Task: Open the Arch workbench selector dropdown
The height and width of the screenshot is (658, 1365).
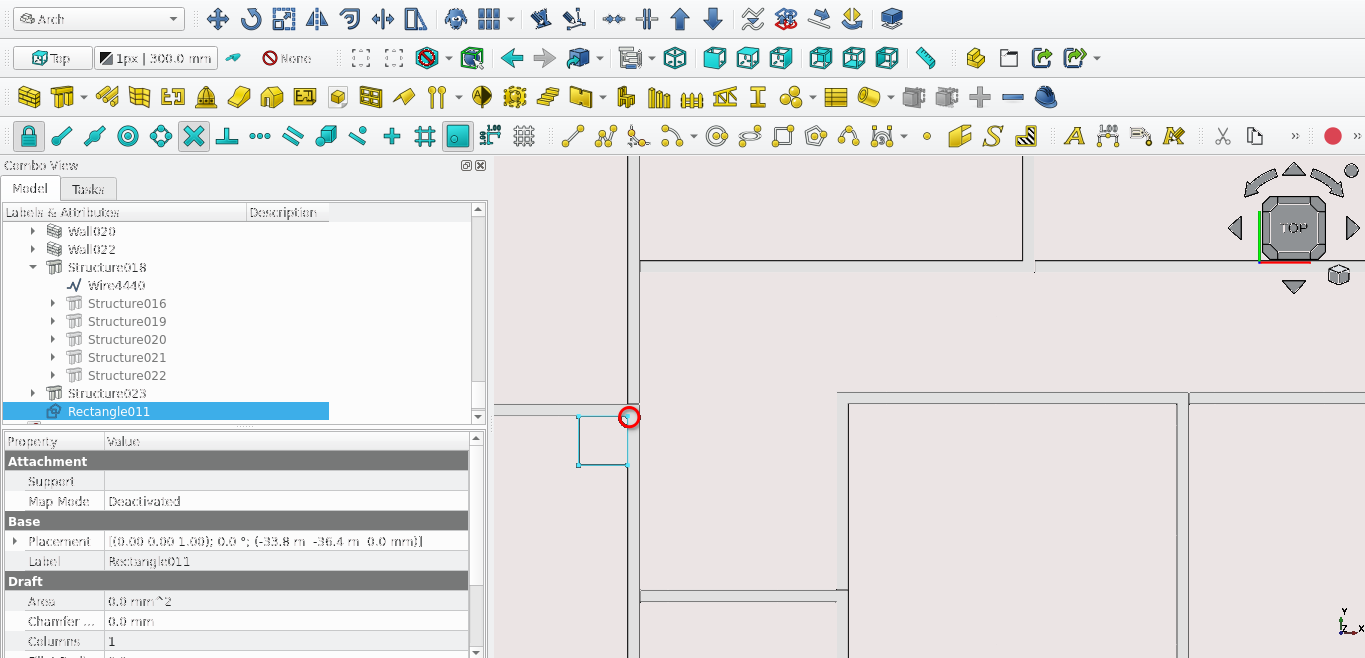Action: (100, 19)
